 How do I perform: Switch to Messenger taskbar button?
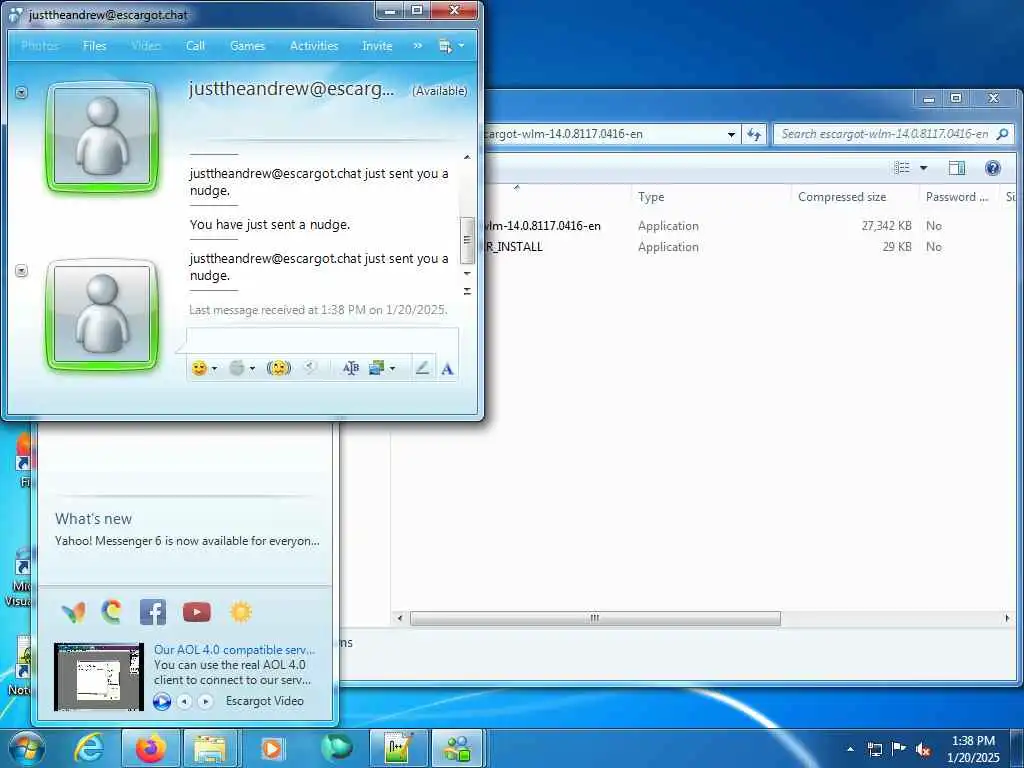(458, 748)
